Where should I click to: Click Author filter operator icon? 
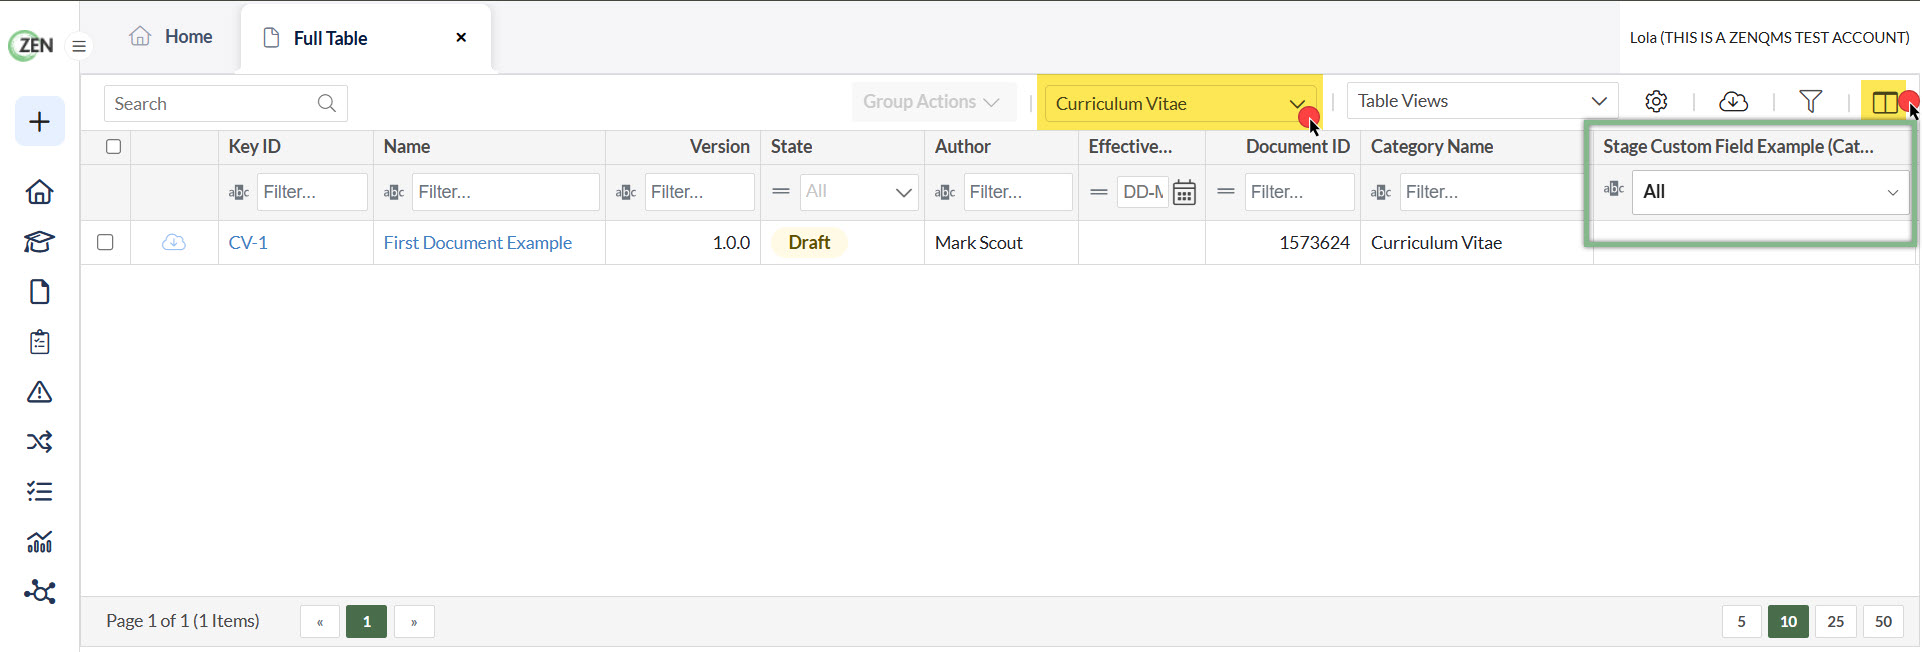click(x=945, y=192)
